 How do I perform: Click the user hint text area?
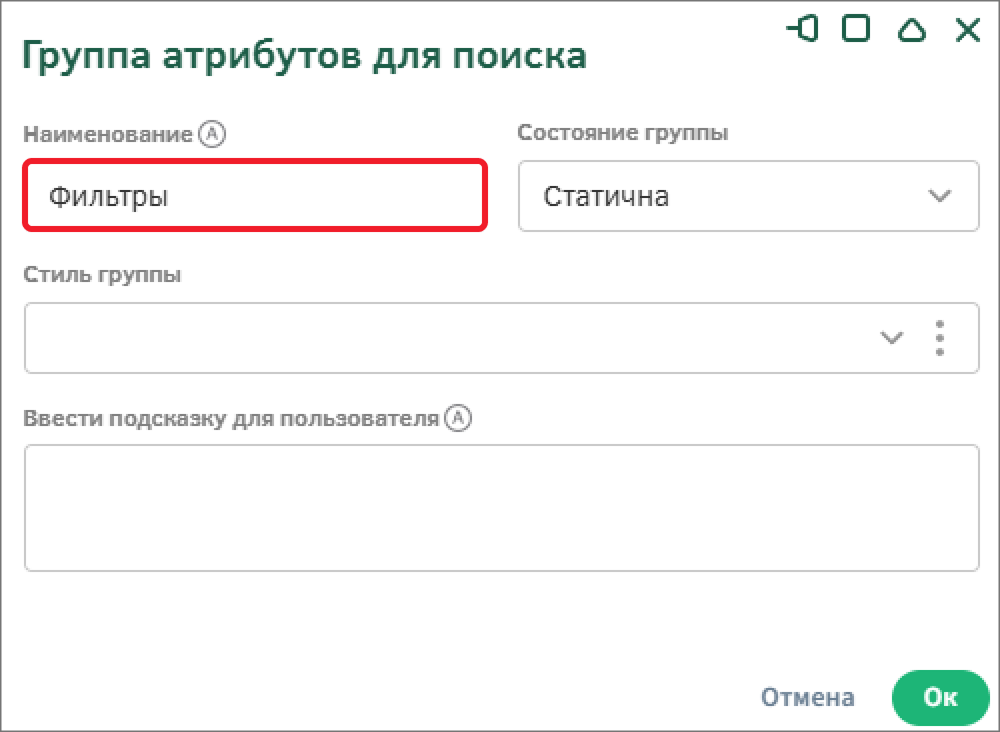point(501,508)
